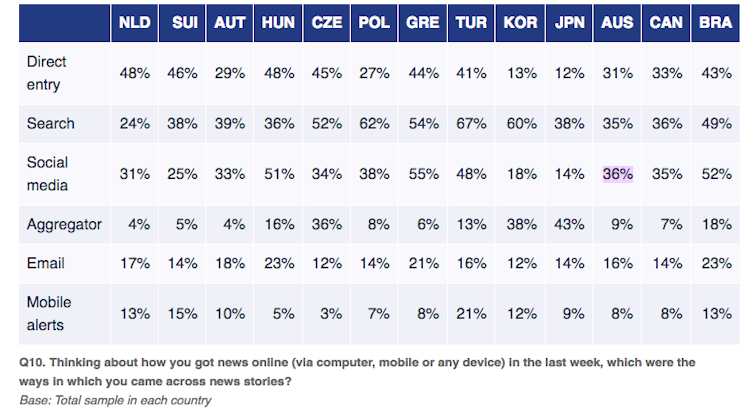This screenshot has width=754, height=413.
Task: Click the Aggregator row label
Action: (x=64, y=224)
